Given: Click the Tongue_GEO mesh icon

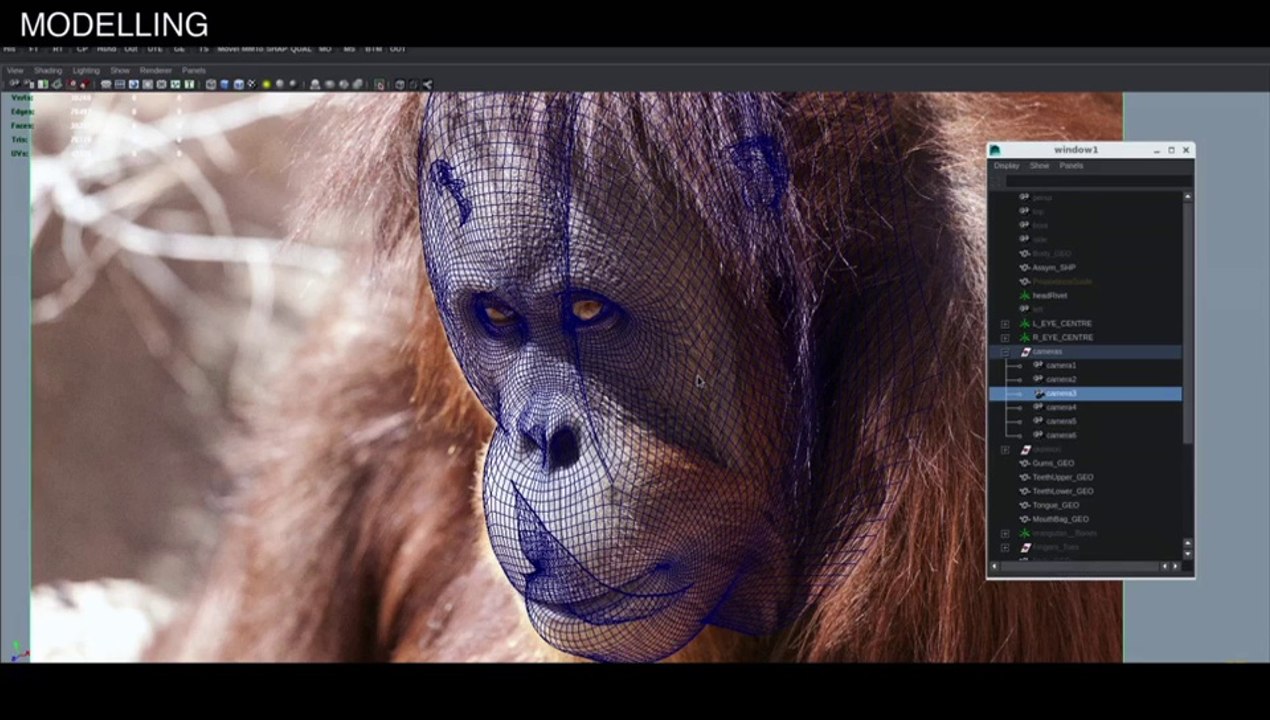Looking at the screenshot, I should [x=1025, y=506].
